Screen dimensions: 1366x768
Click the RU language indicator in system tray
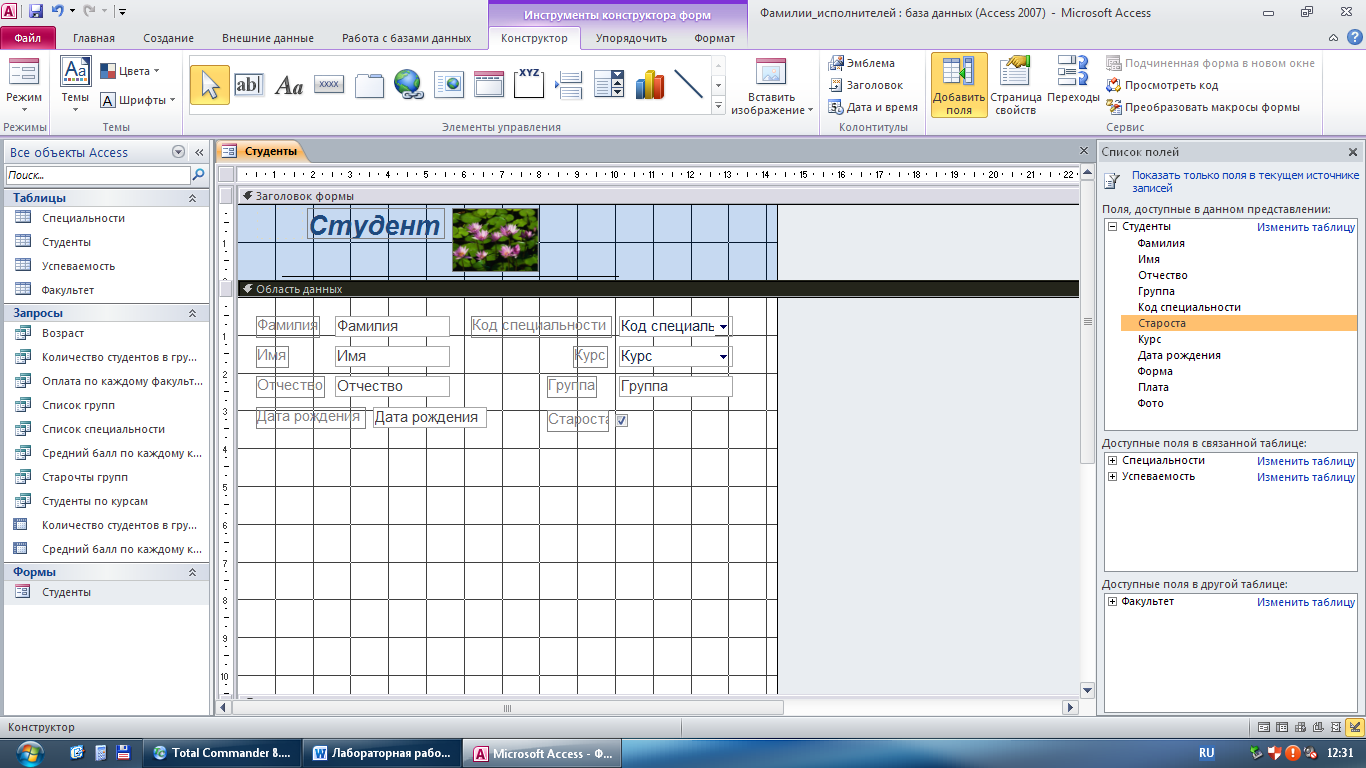point(1207,753)
